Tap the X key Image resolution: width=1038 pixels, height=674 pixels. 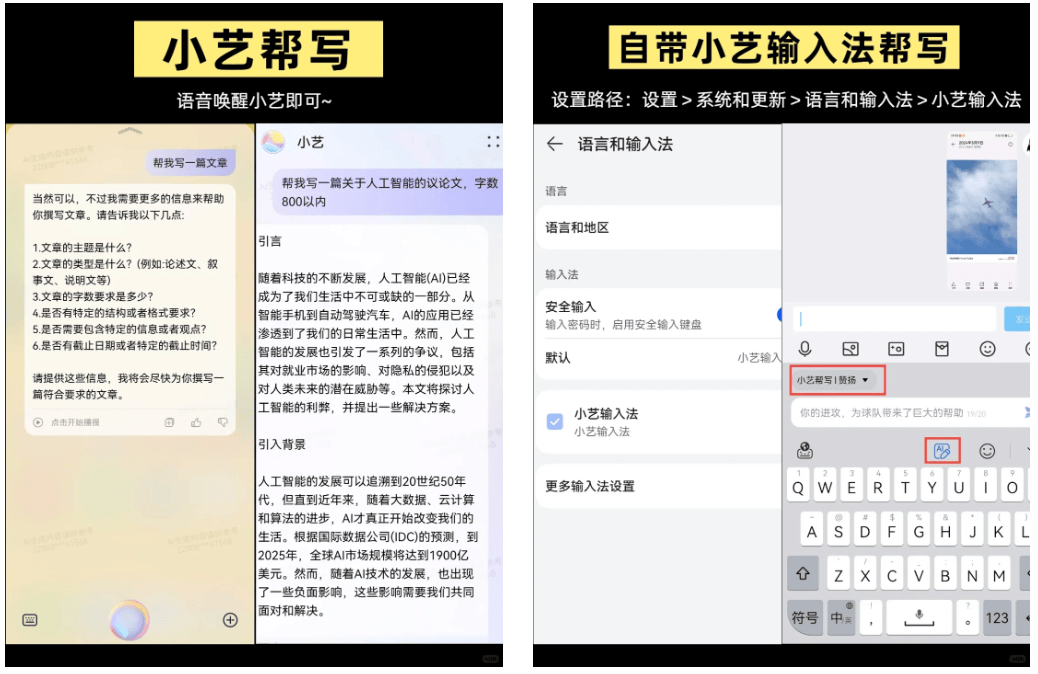tap(865, 574)
